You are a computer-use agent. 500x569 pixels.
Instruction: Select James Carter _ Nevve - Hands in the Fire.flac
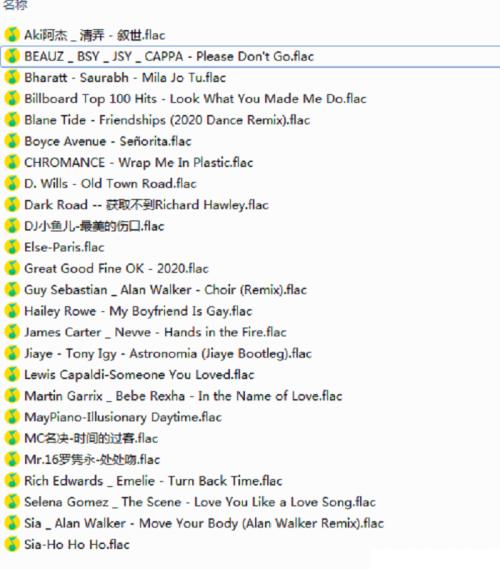pos(155,332)
